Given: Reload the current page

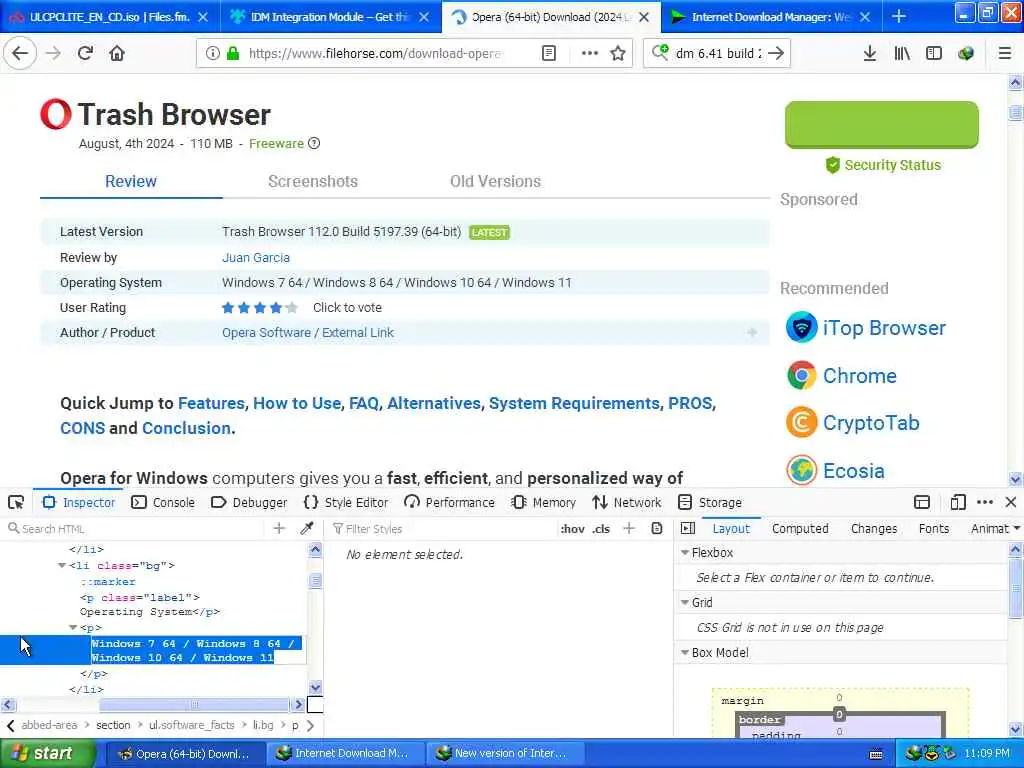Looking at the screenshot, I should (x=85, y=54).
